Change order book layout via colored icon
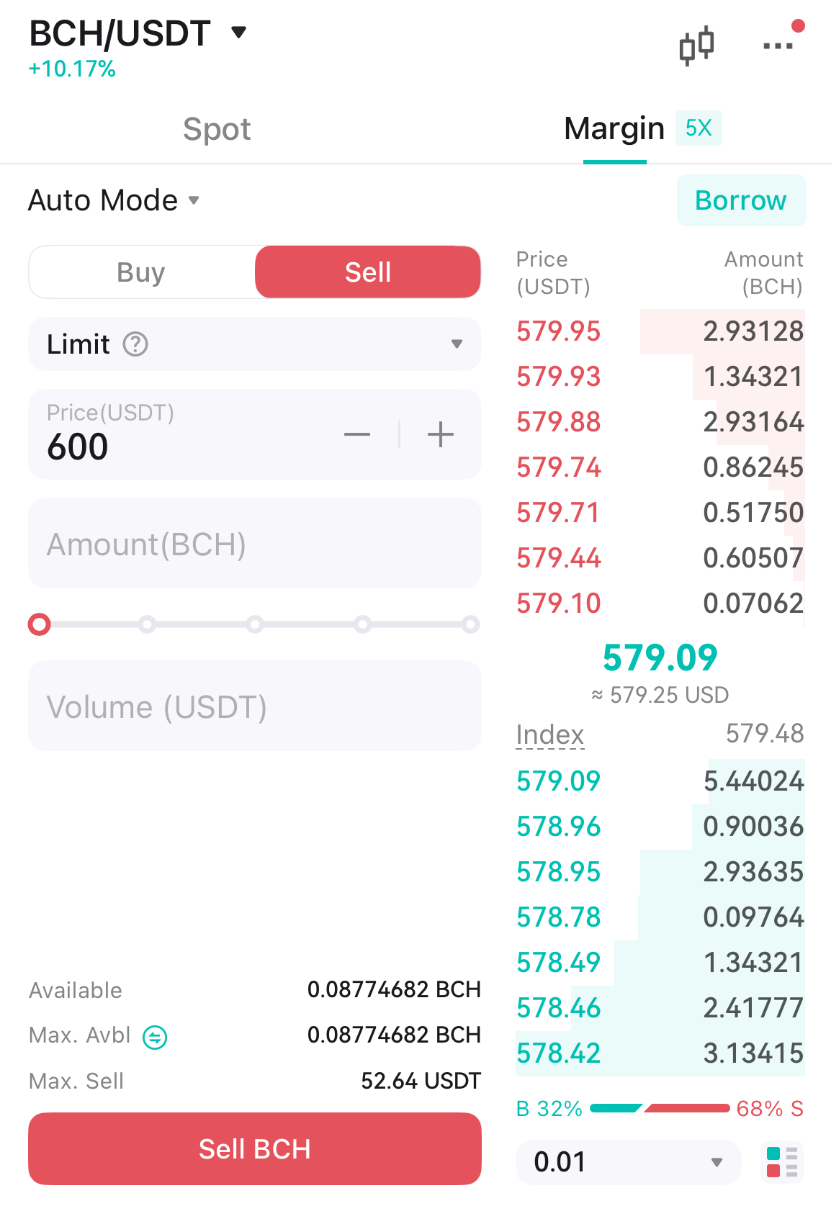This screenshot has width=832, height=1216. [x=782, y=1162]
